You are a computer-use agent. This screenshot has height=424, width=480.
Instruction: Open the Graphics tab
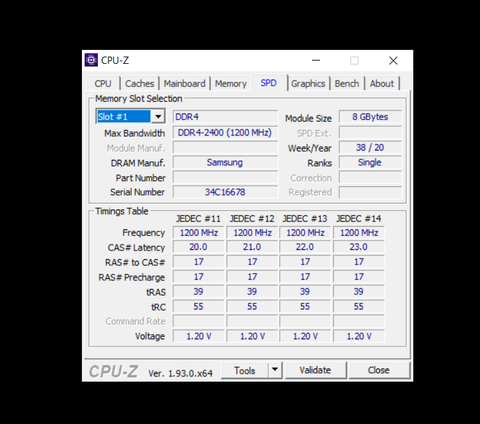[x=308, y=83]
